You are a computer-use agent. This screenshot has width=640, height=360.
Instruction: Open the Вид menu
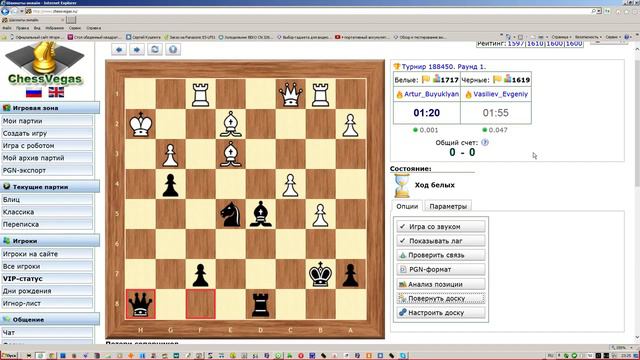click(x=37, y=28)
